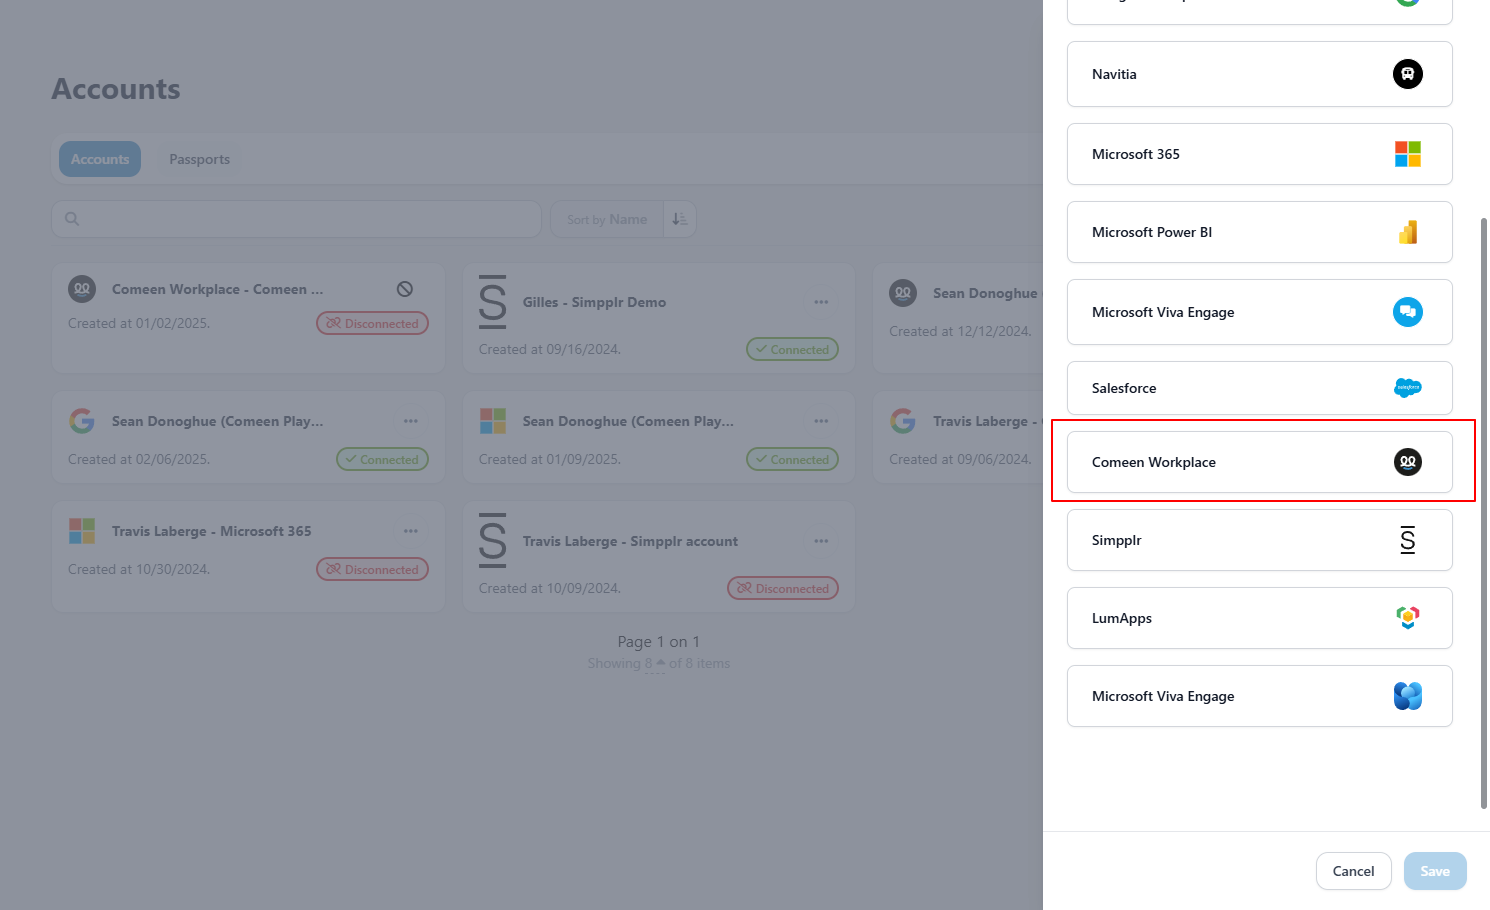Open options for Travis Laberge - Microsoft 365

(411, 531)
